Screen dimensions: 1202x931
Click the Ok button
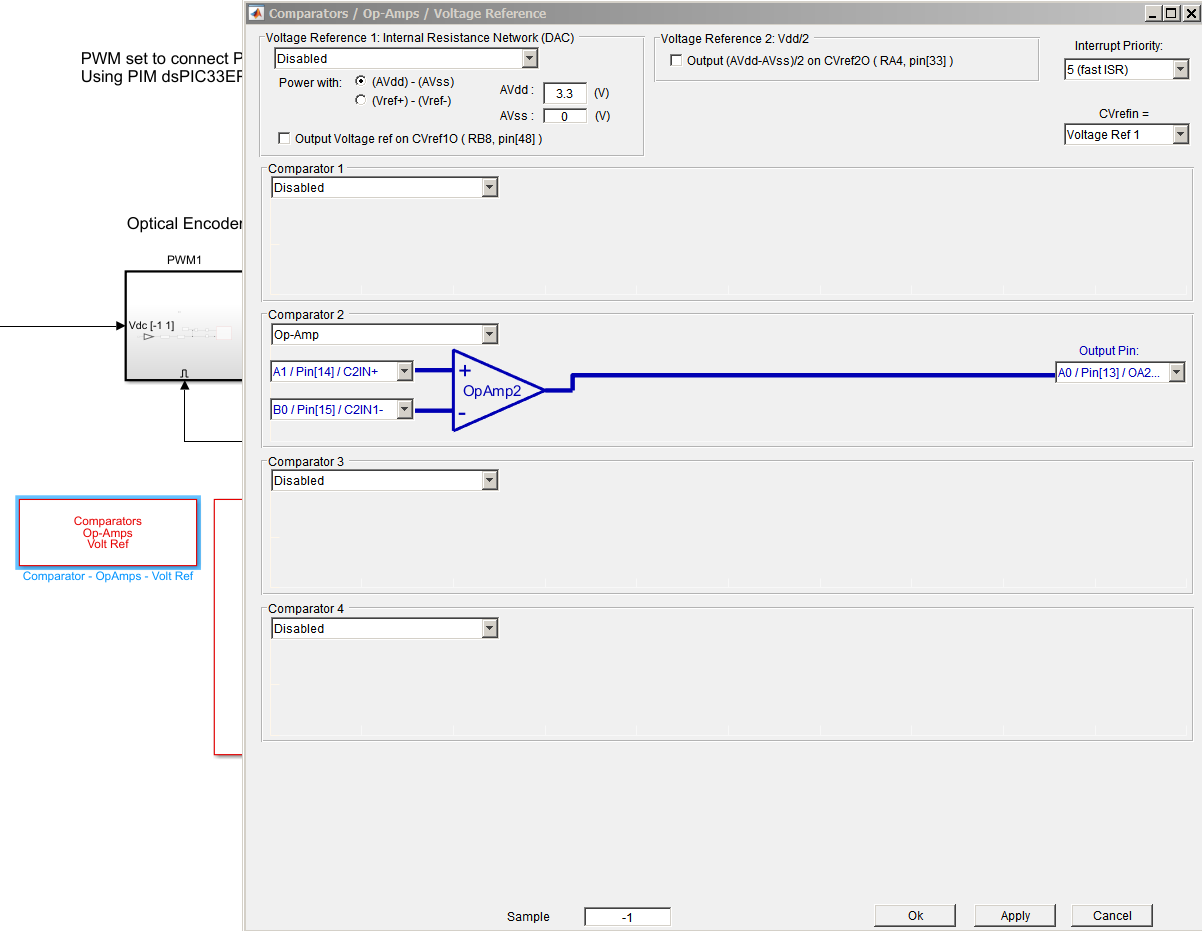pos(915,915)
